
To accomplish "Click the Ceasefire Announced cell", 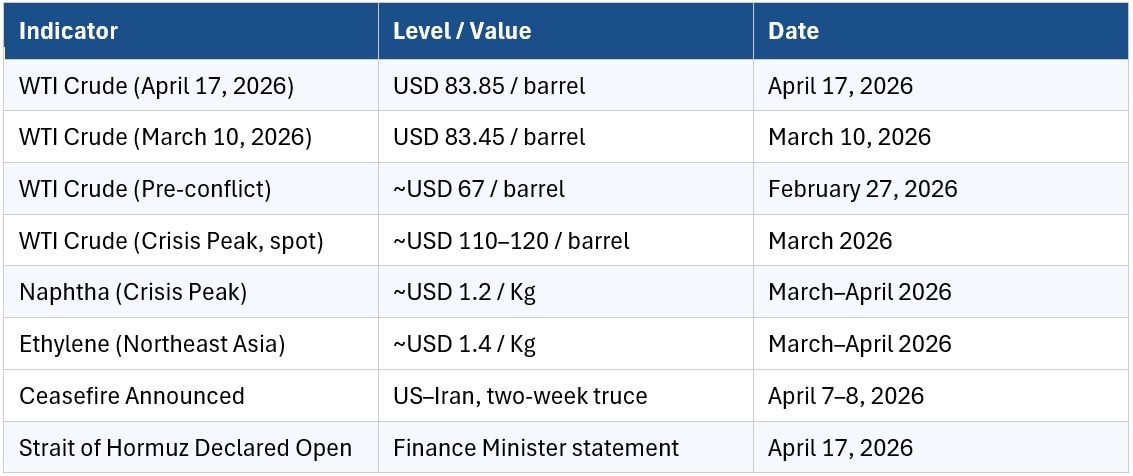I will [131, 396].
